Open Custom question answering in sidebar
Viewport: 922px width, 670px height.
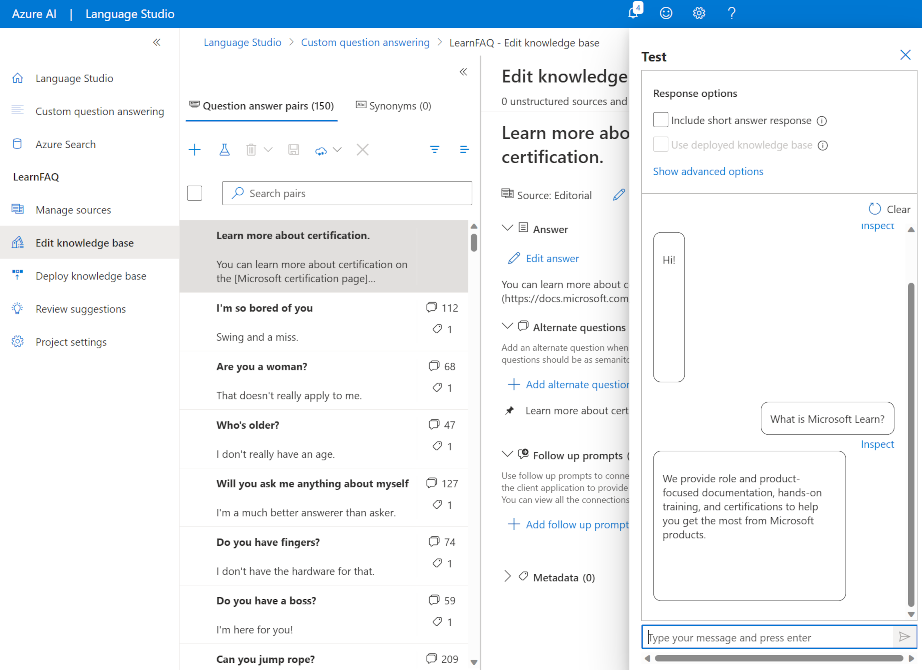pos(99,111)
